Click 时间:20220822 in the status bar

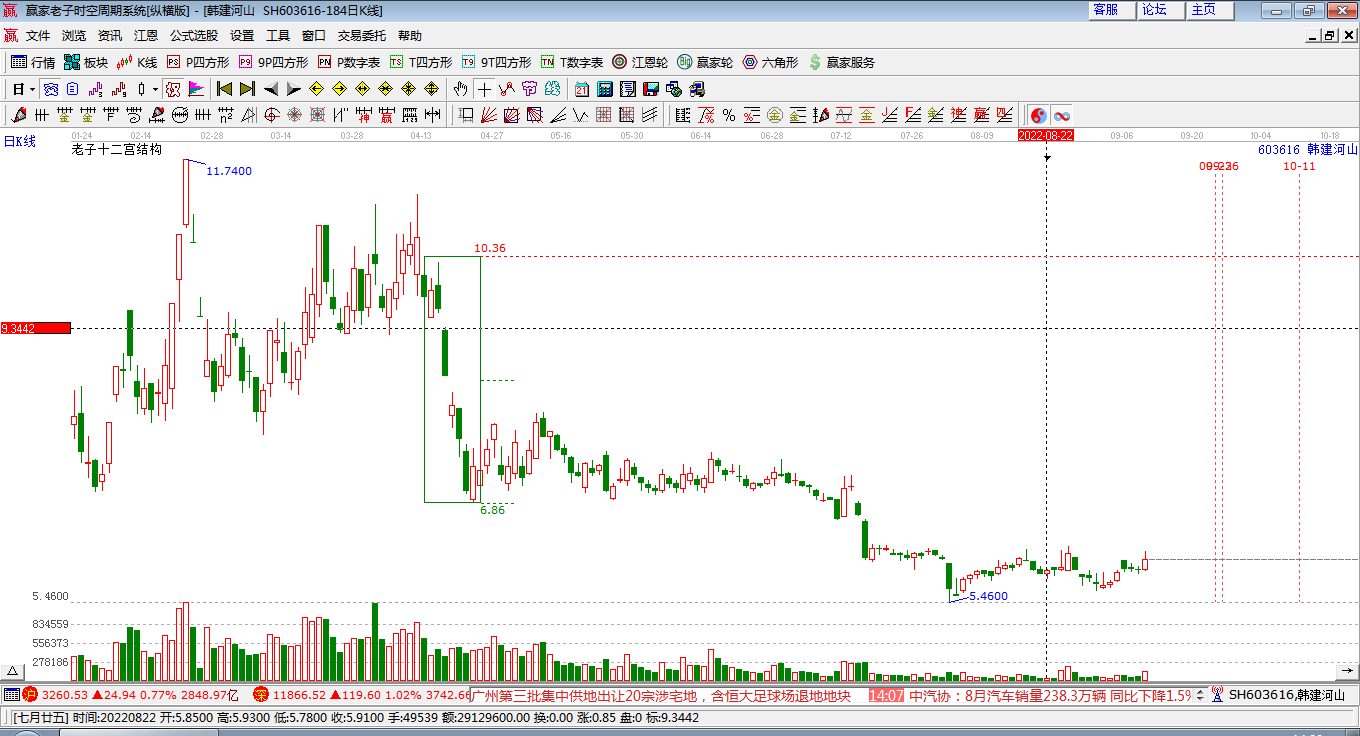[116, 717]
